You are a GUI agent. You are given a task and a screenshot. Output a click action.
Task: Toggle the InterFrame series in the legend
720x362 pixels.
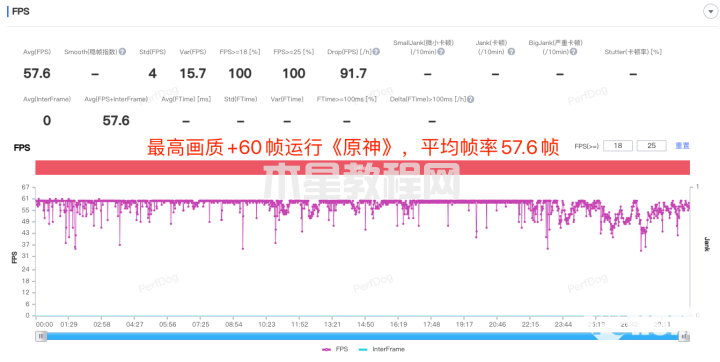(382, 349)
